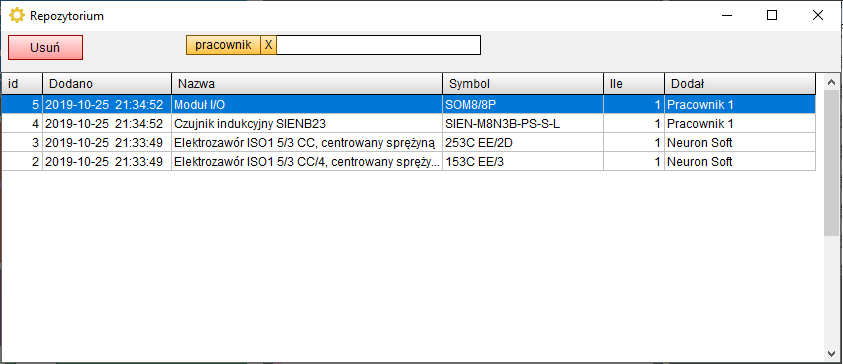Viewport: 843px width, 364px height.
Task: Click the Repozytorium gear window icon
Action: click(17, 16)
